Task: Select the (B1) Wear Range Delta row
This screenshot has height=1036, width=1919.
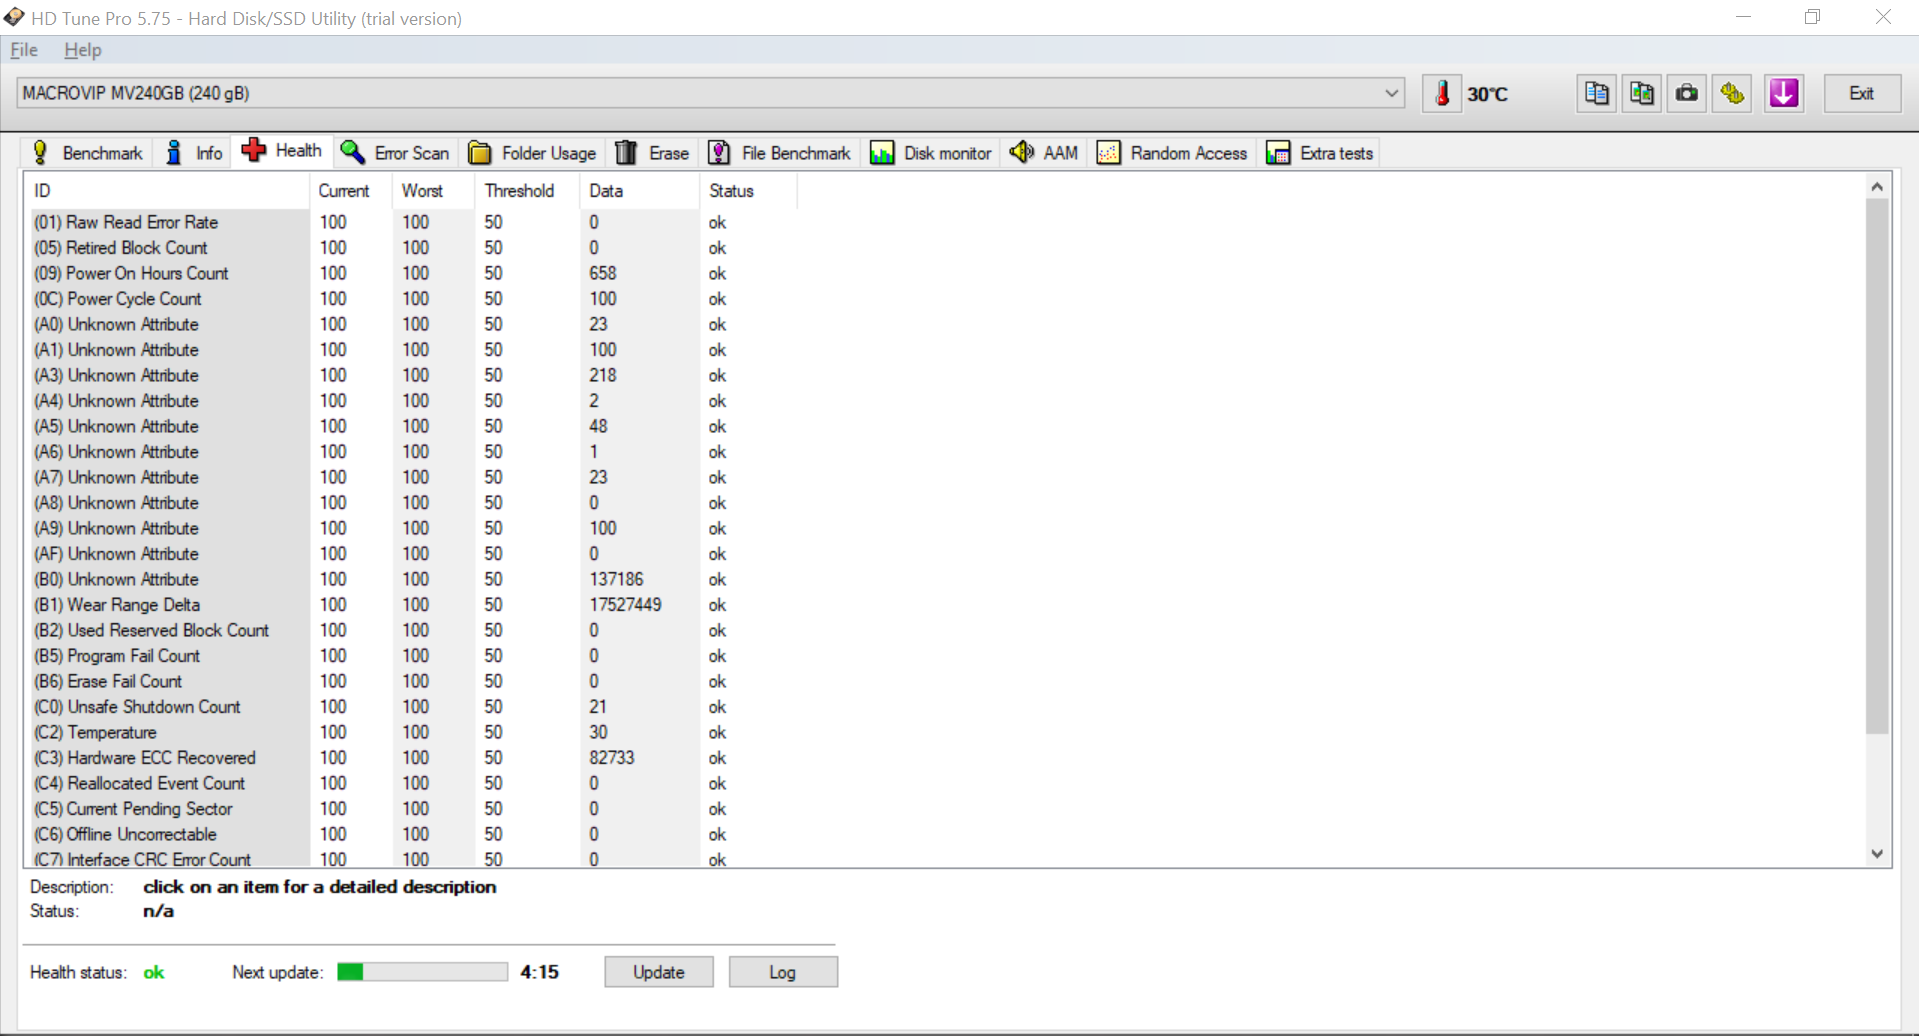Action: (411, 605)
